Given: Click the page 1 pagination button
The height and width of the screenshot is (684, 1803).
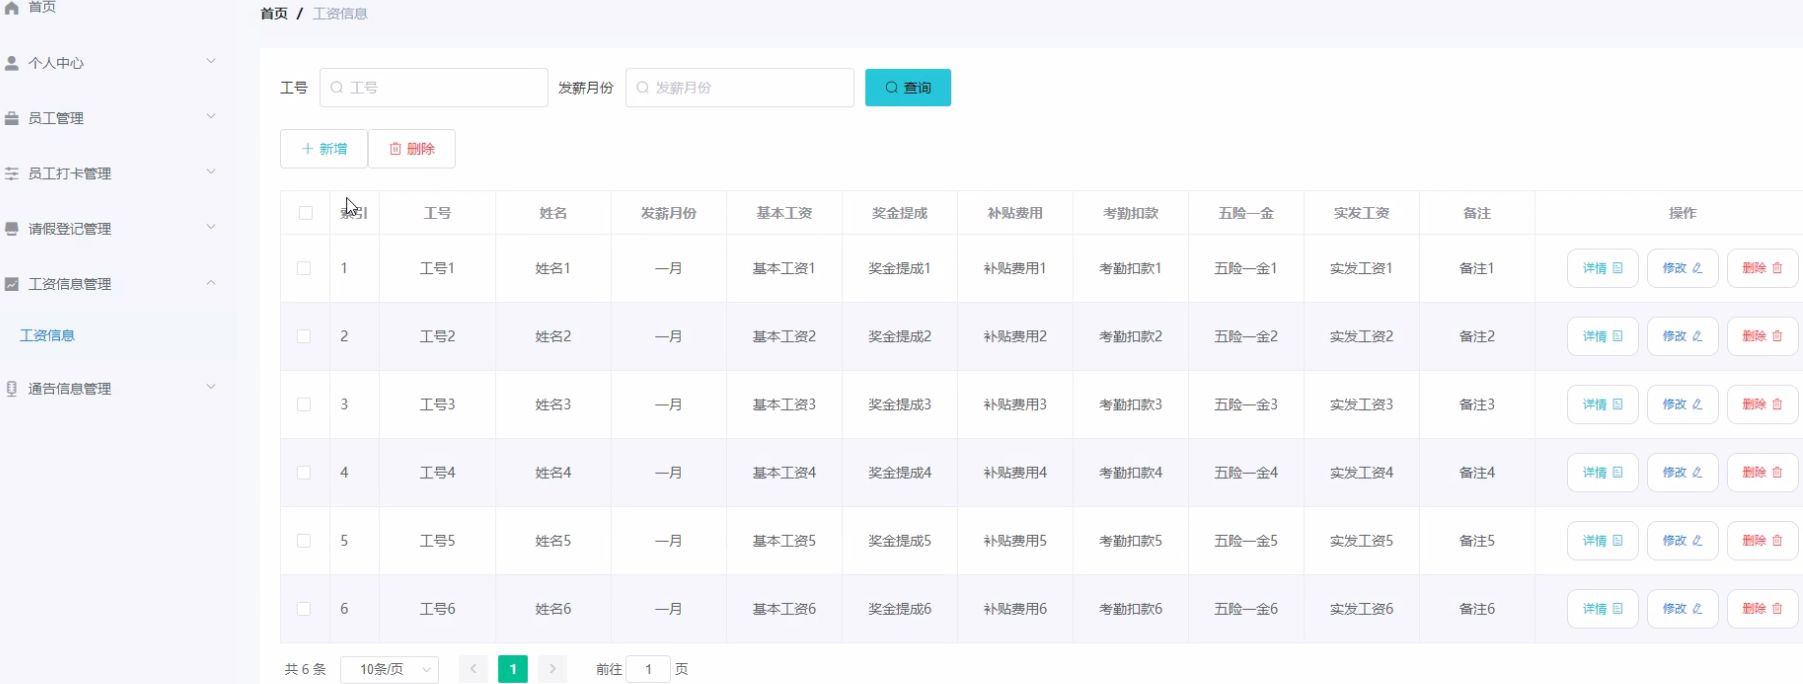Looking at the screenshot, I should click(x=513, y=669).
